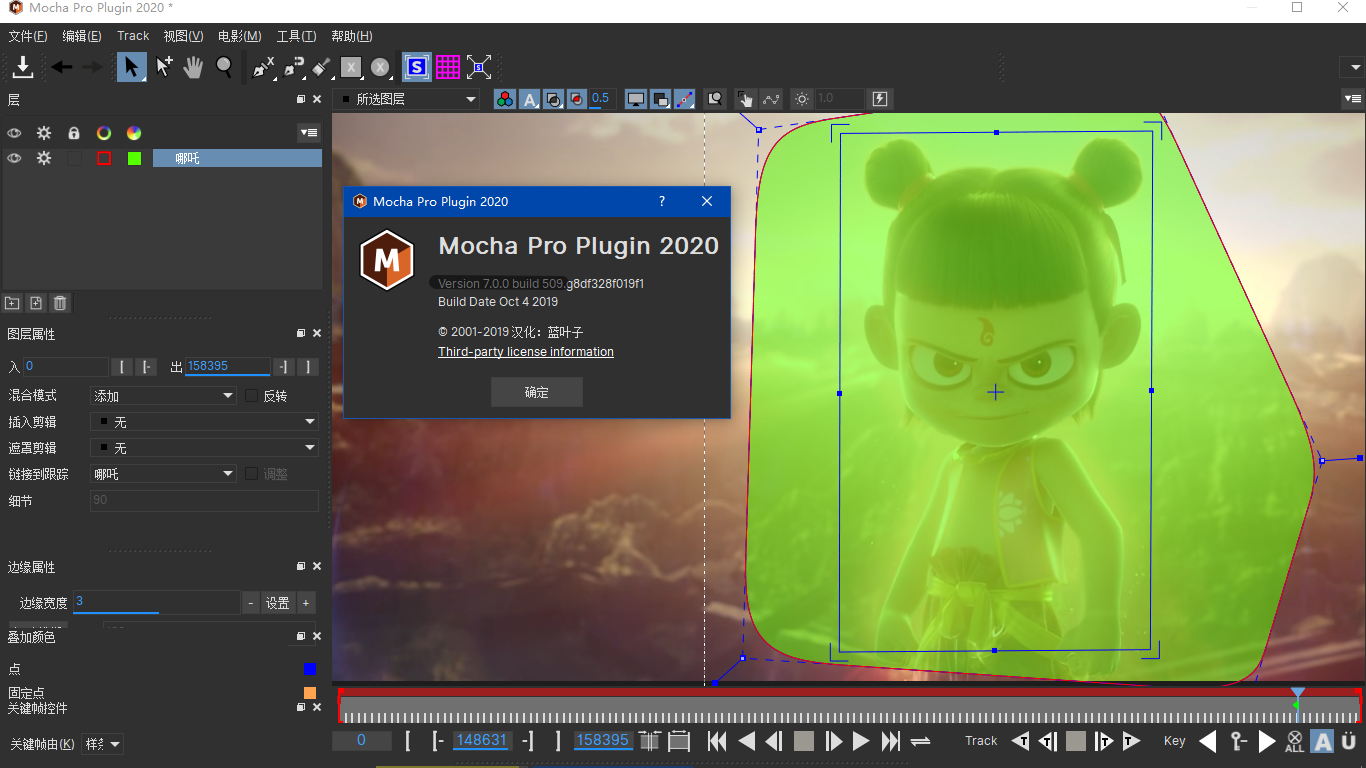Open the Third-party license information link
The width and height of the screenshot is (1366, 768).
pos(526,352)
